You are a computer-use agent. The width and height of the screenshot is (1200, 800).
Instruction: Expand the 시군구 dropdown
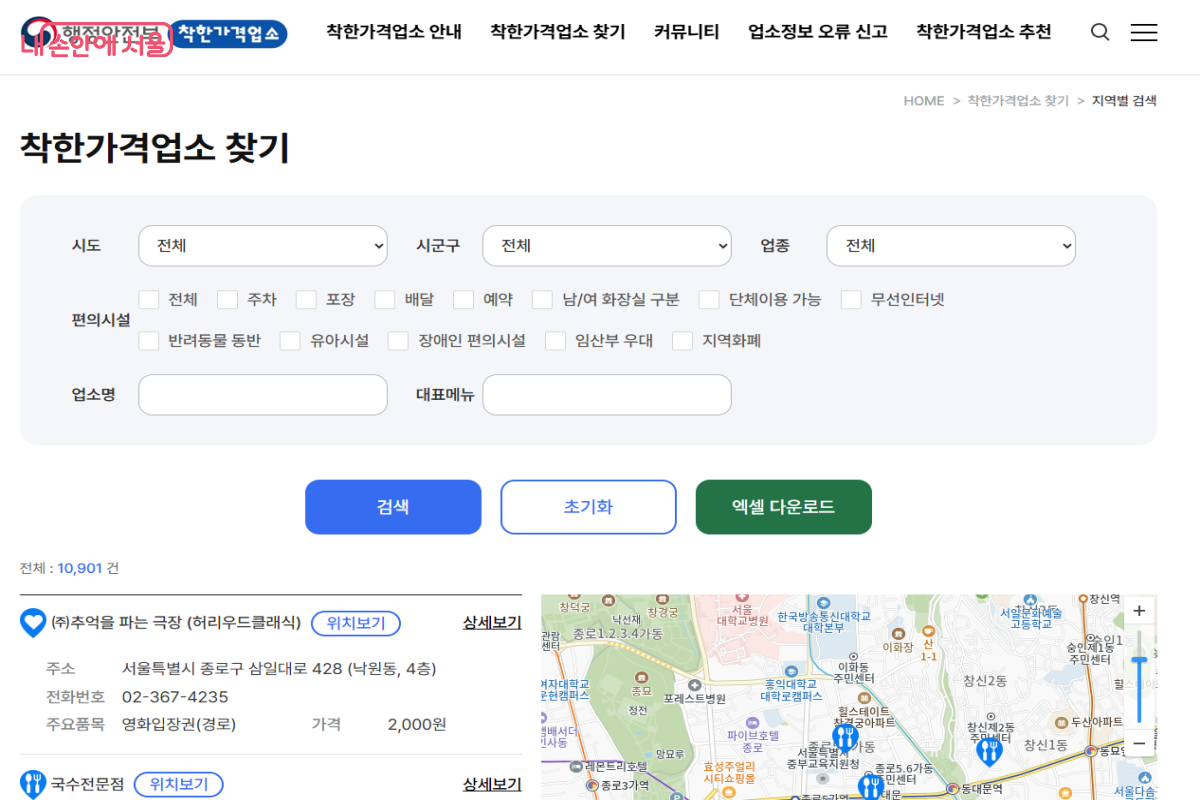click(606, 245)
